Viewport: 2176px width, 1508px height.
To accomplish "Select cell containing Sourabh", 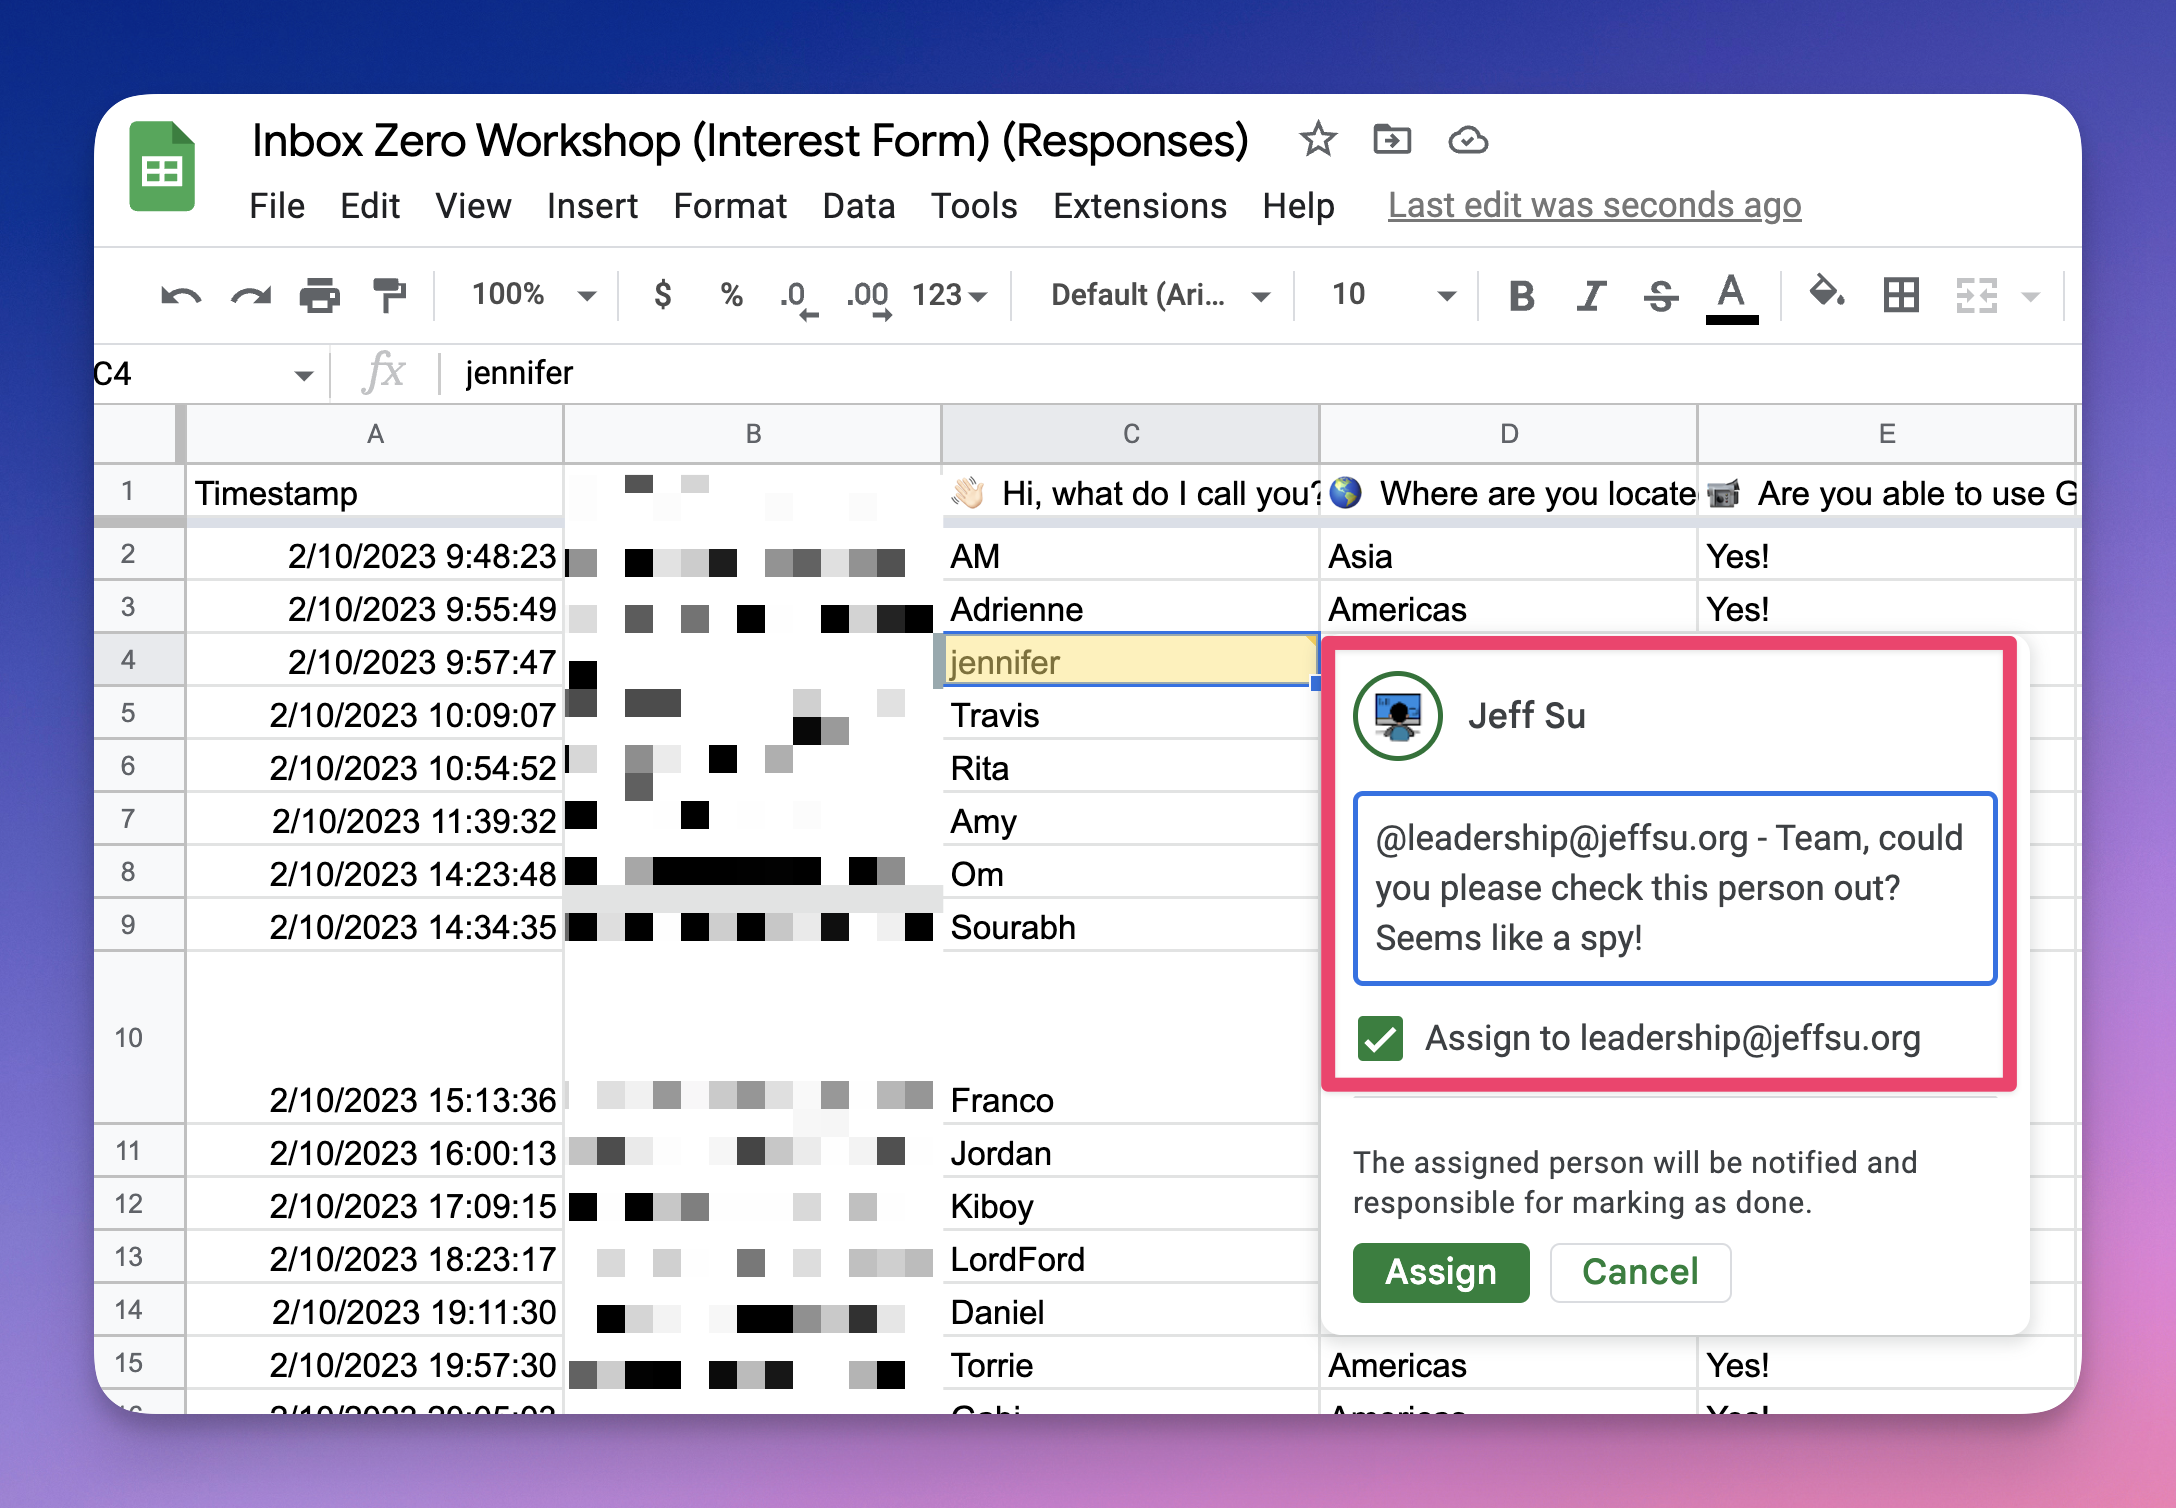I will 1131,926.
